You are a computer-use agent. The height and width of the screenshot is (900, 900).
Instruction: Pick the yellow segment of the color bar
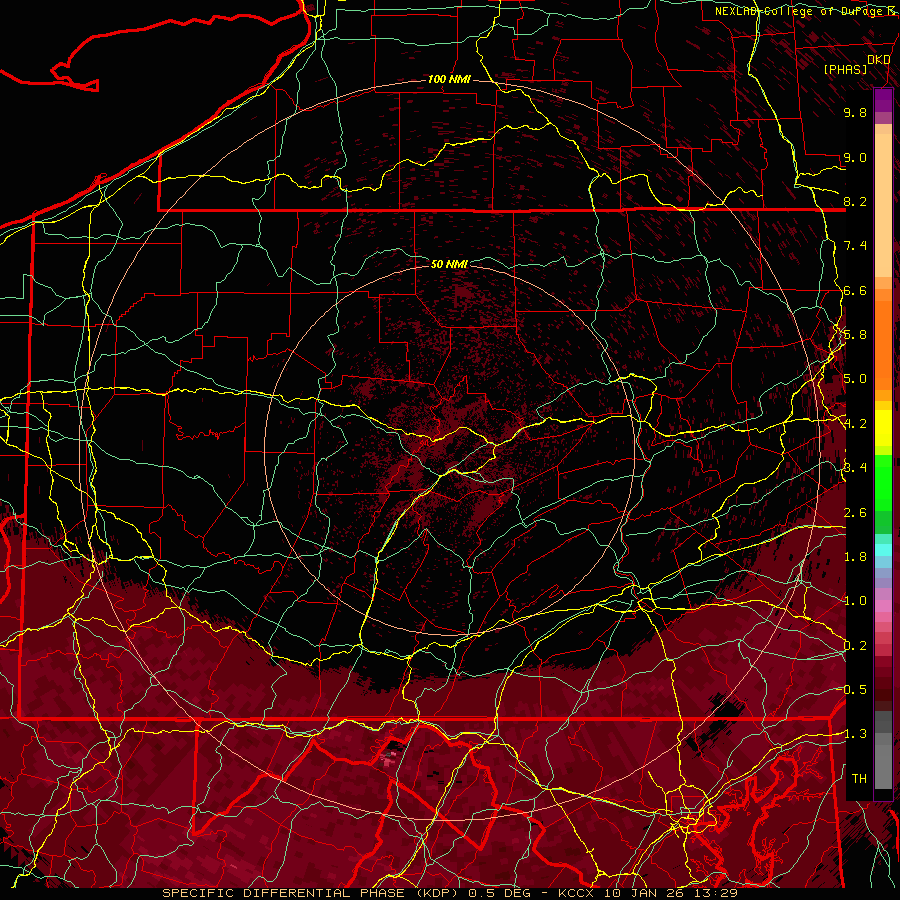click(x=883, y=428)
